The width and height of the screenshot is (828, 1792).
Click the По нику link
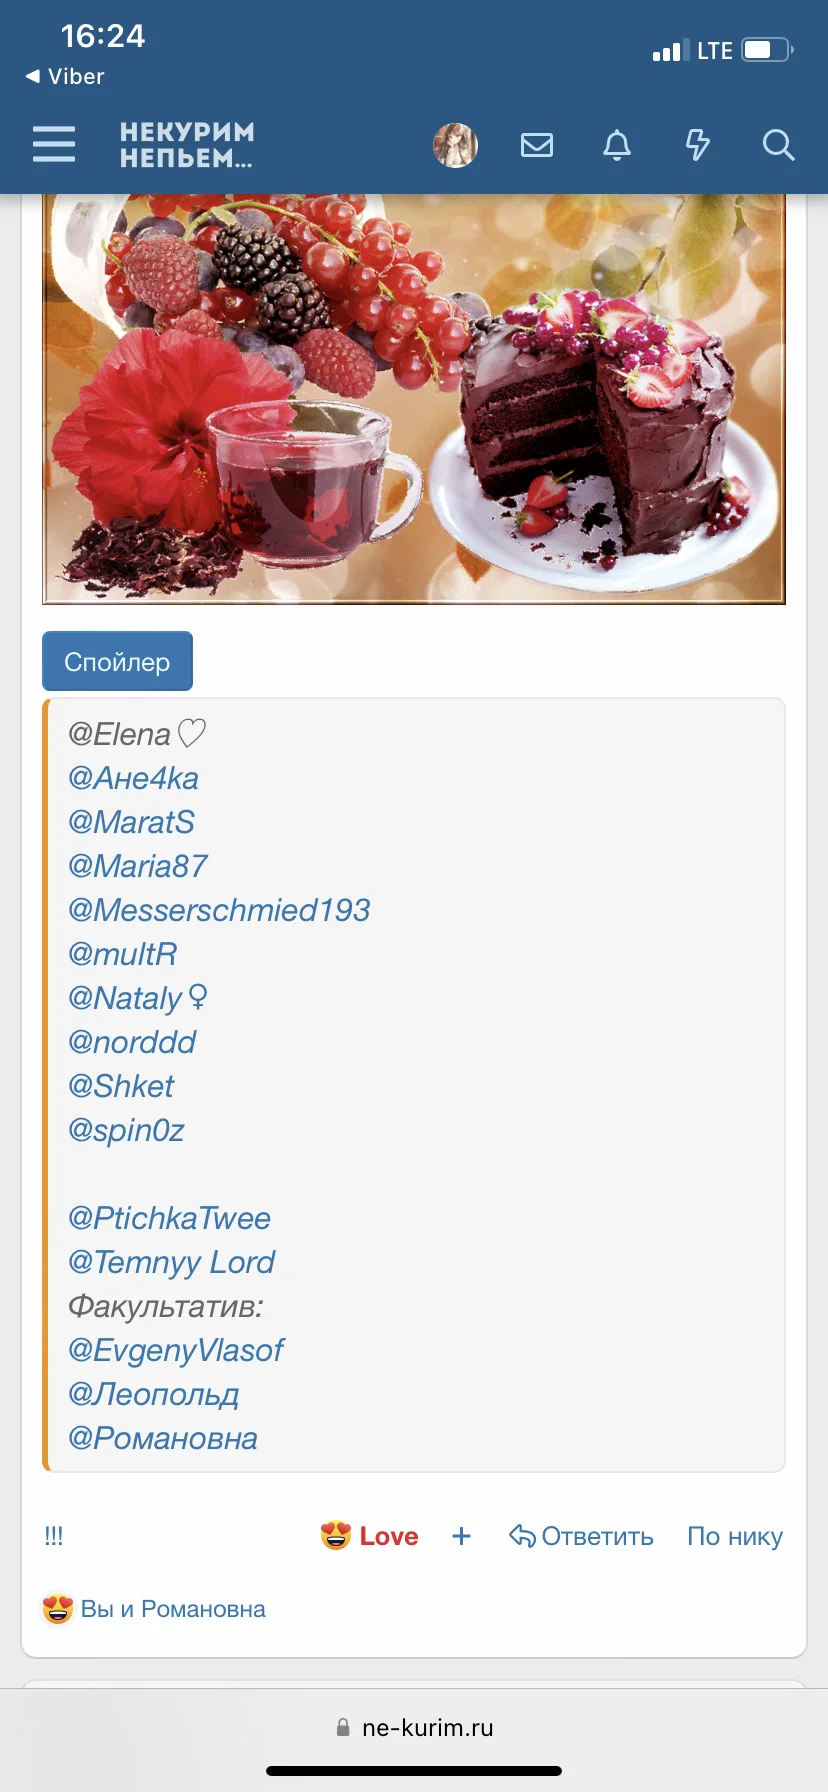pyautogui.click(x=735, y=1536)
